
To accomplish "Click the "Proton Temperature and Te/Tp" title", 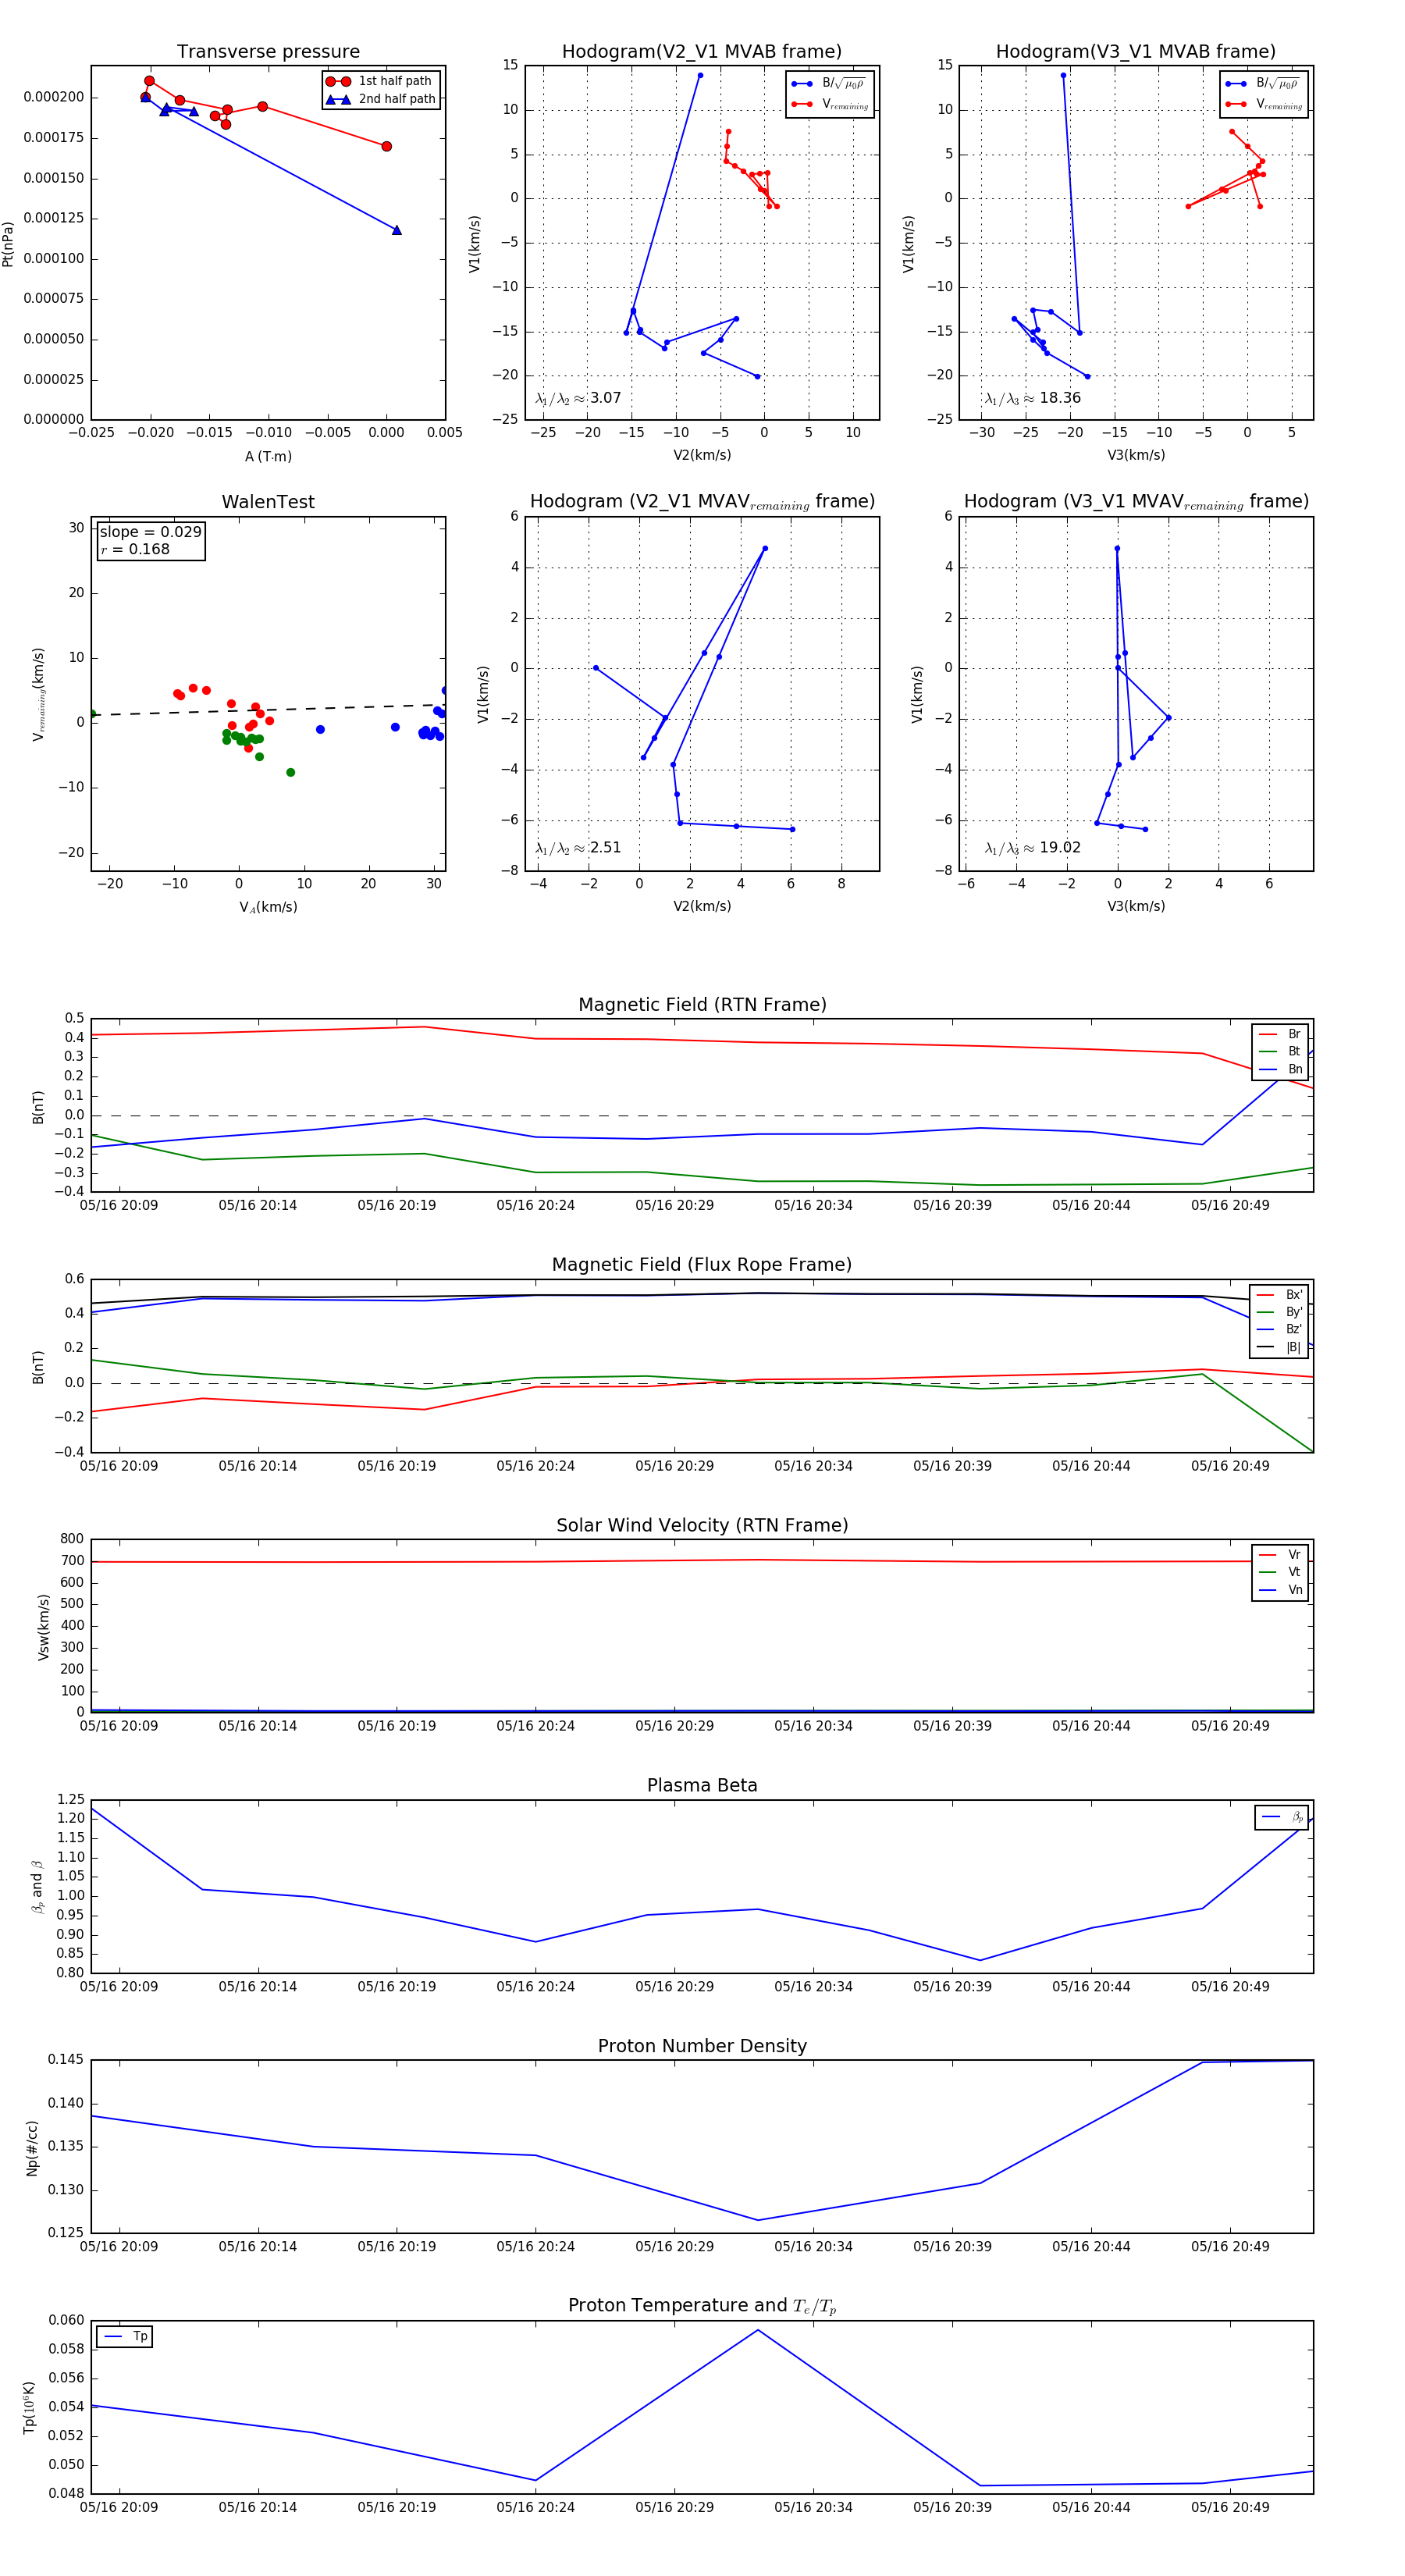I will pos(702,2306).
